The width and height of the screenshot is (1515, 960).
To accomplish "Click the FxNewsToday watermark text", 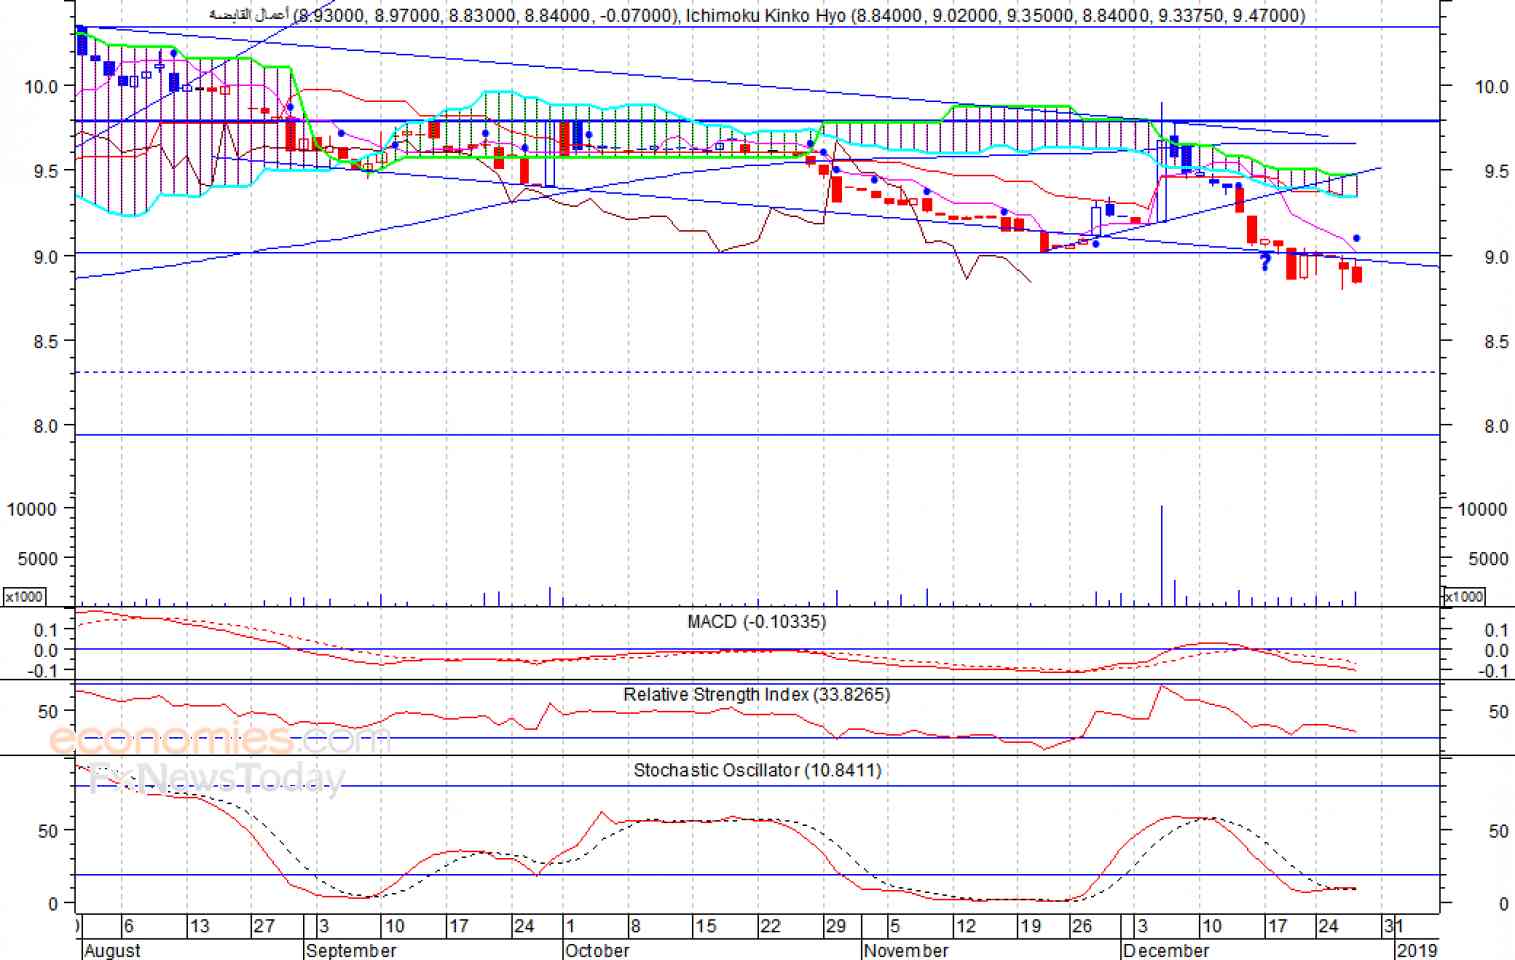I will [218, 777].
